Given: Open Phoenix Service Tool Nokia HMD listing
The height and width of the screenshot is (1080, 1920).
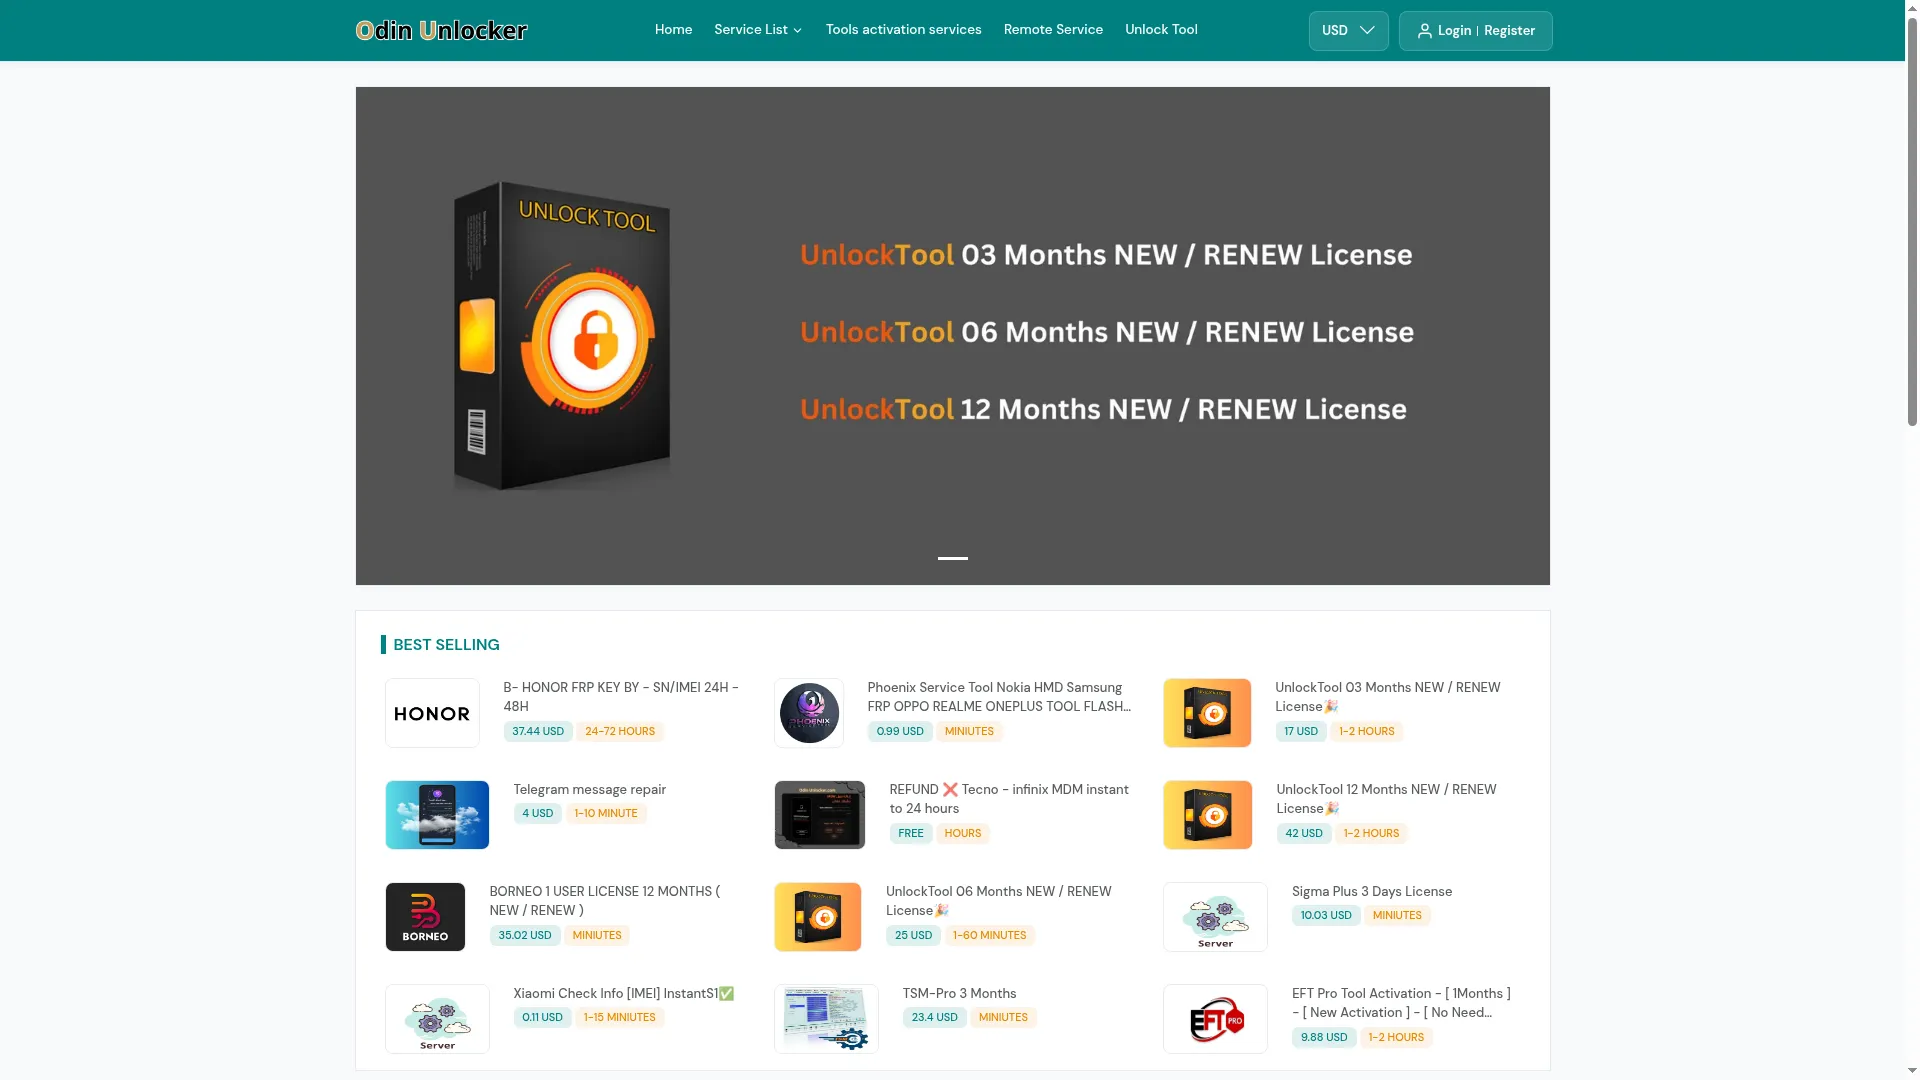Looking at the screenshot, I should [x=999, y=697].
